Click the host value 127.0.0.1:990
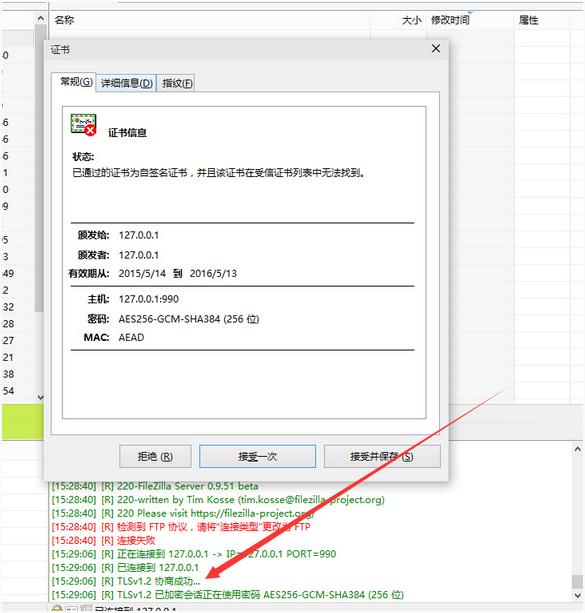 tap(149, 299)
